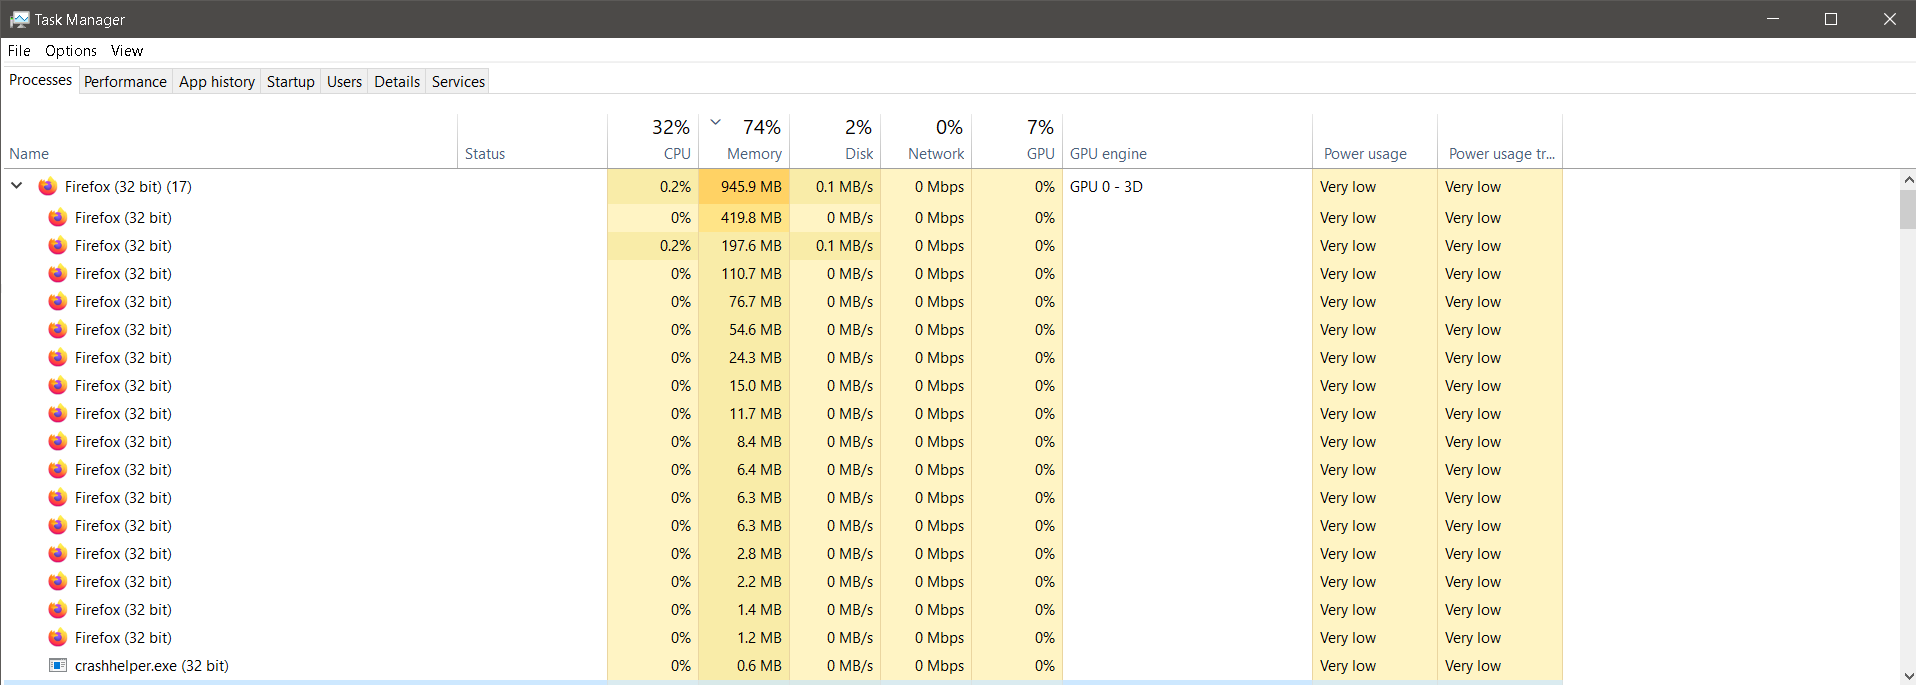The width and height of the screenshot is (1916, 685).
Task: Open the View menu
Action: [127, 50]
